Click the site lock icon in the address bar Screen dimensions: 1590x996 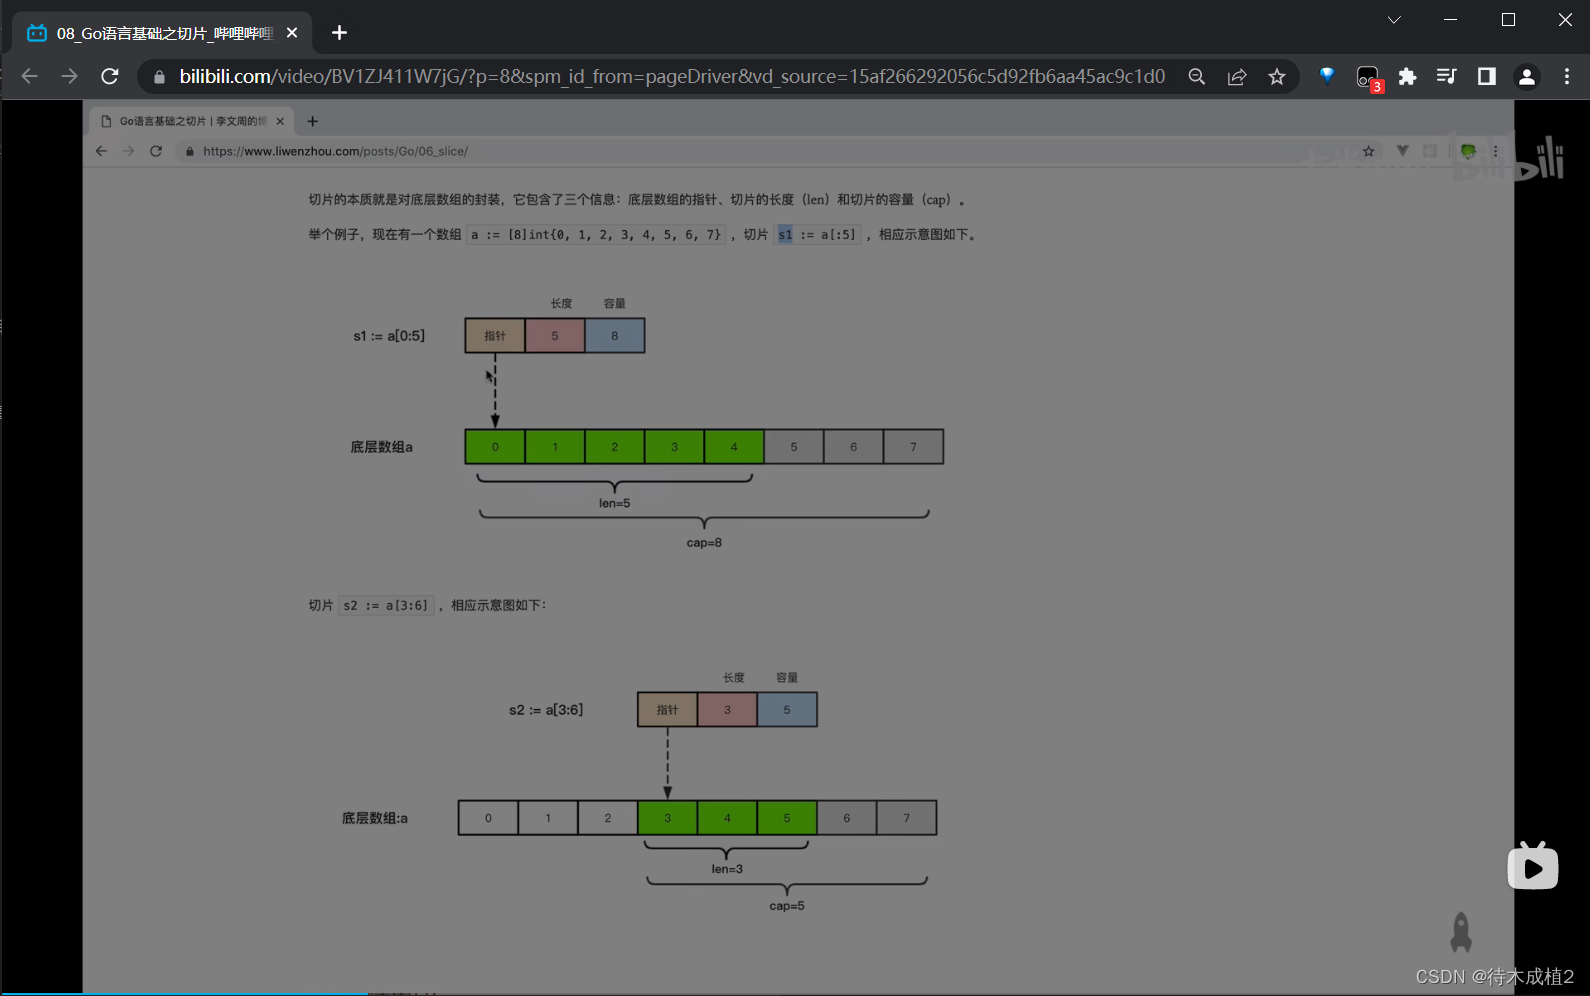[159, 77]
